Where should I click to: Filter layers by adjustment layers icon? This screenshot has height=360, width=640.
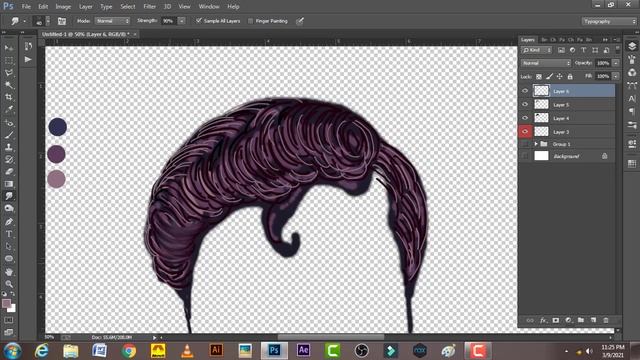pos(573,50)
